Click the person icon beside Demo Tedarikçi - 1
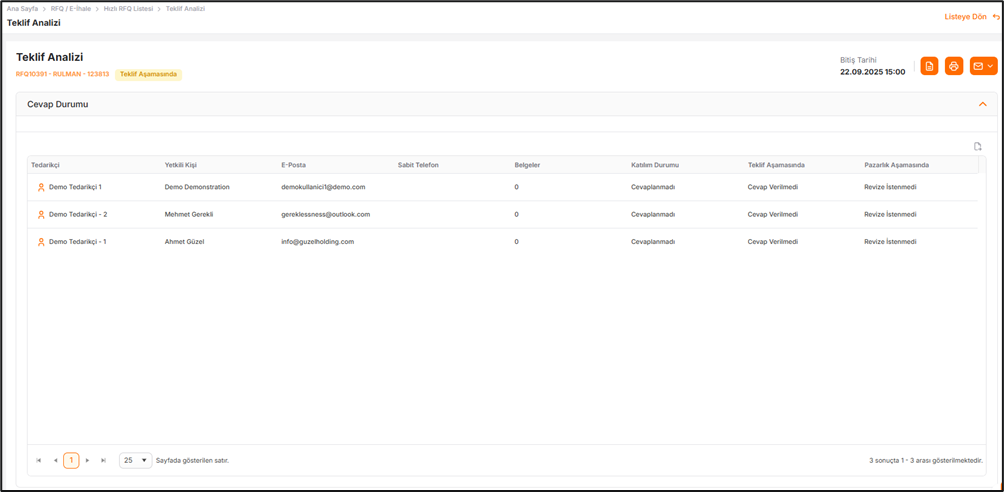 [x=41, y=242]
